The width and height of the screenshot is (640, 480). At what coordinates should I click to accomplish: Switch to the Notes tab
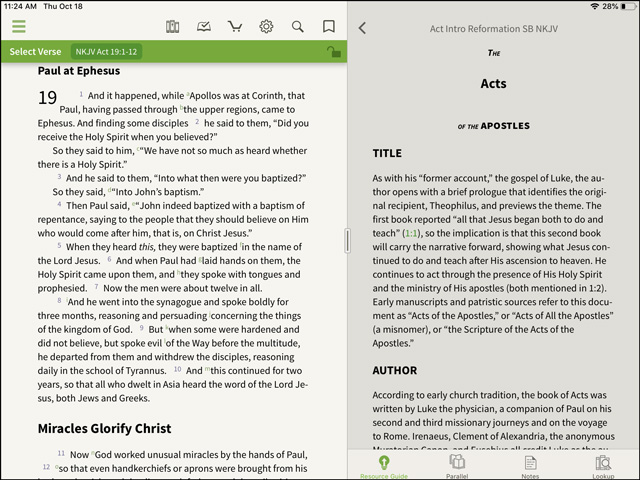click(530, 467)
